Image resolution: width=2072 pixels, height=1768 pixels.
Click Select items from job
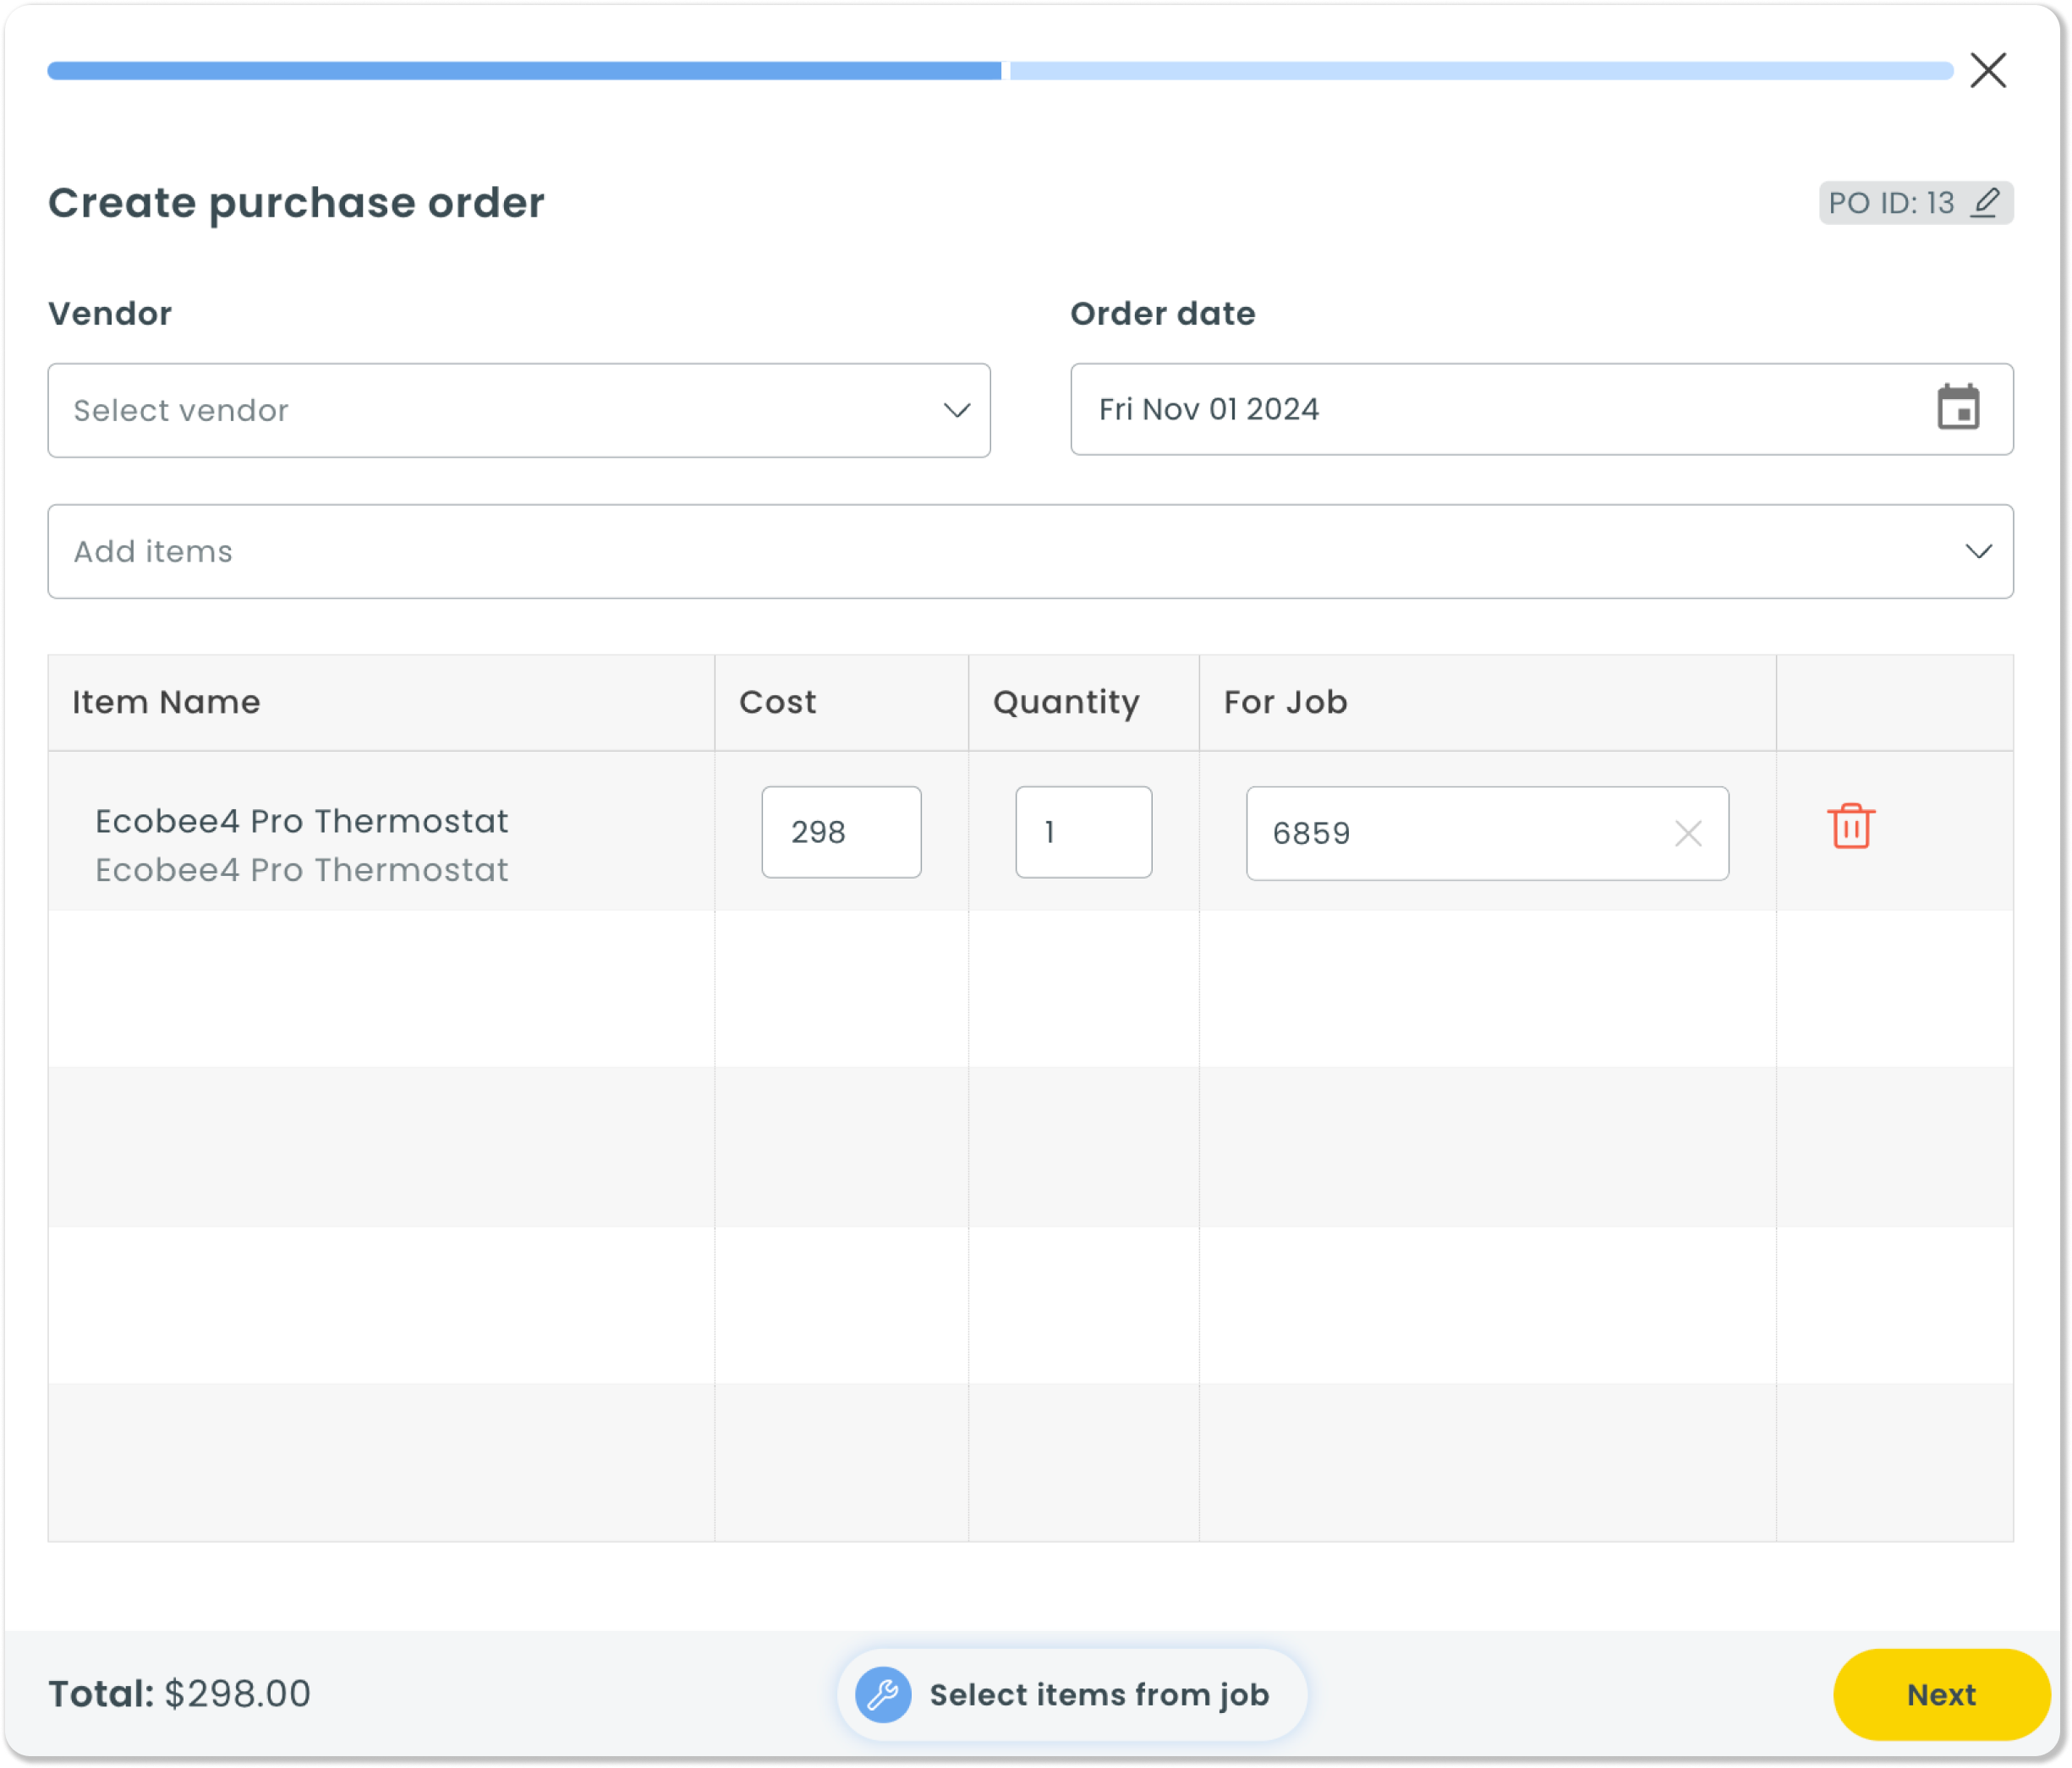coord(1099,1694)
